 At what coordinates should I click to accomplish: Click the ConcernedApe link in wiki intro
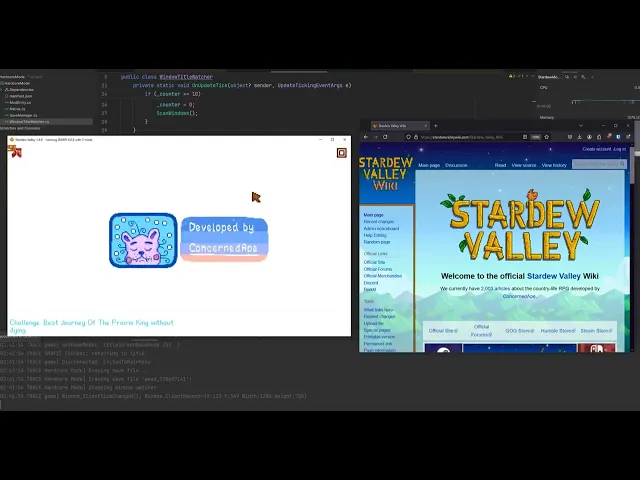click(519, 296)
